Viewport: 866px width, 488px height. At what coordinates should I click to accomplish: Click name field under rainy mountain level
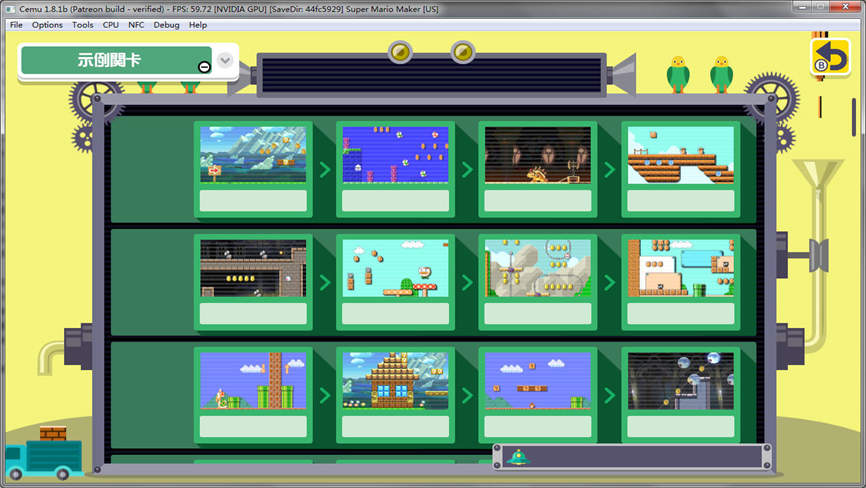(x=253, y=201)
